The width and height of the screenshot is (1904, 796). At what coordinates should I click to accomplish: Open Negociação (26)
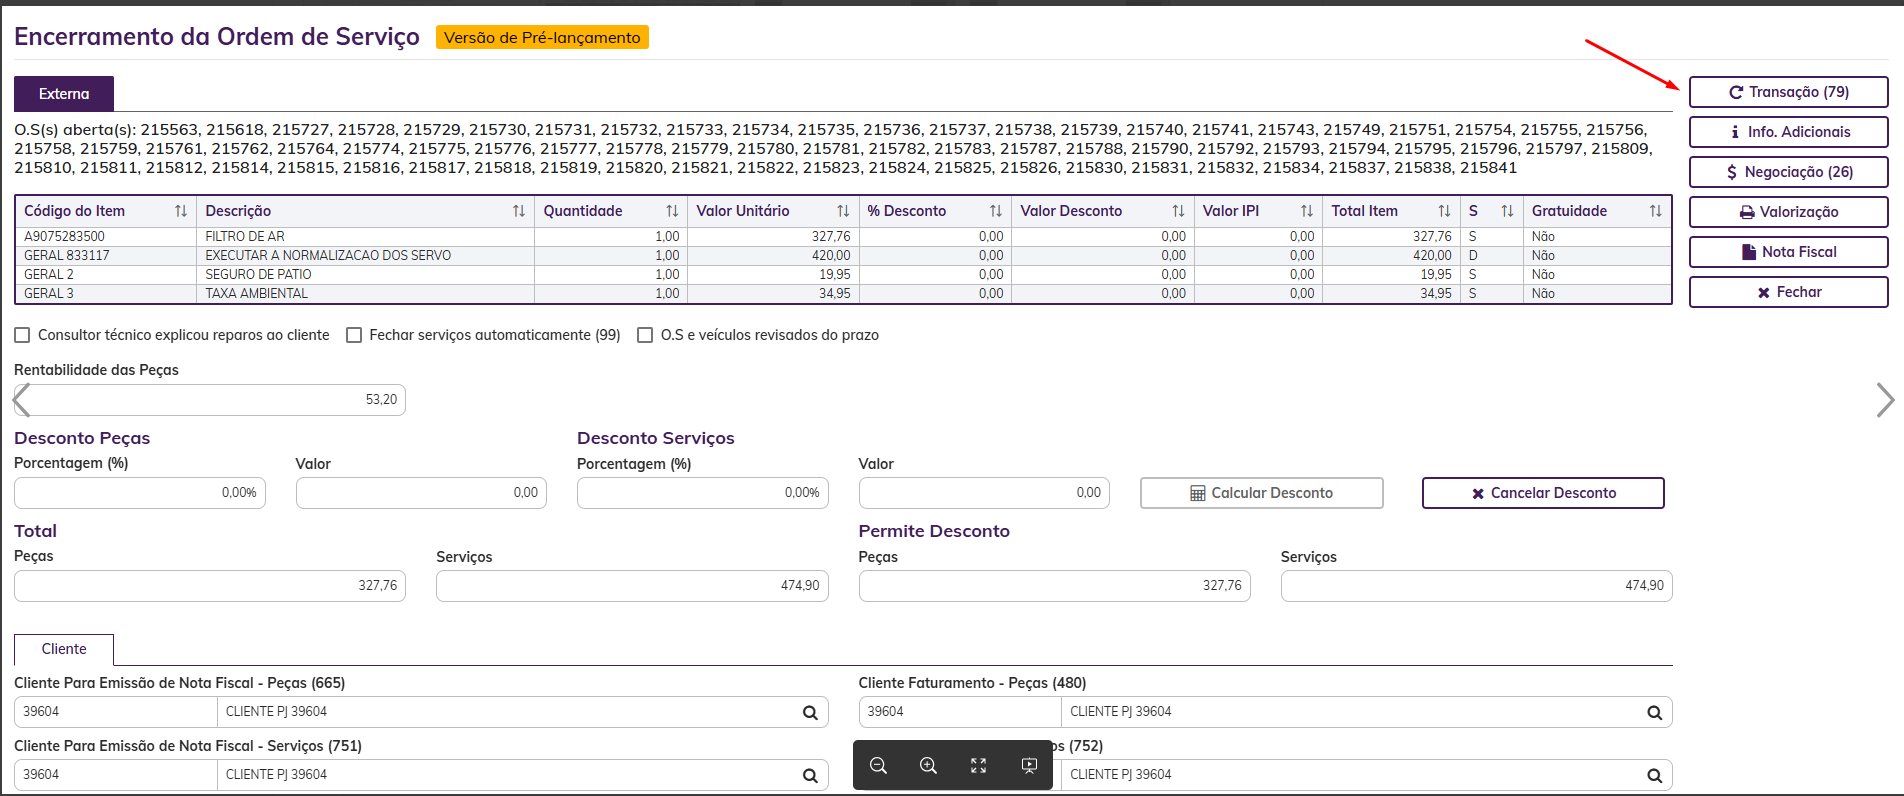click(1789, 172)
